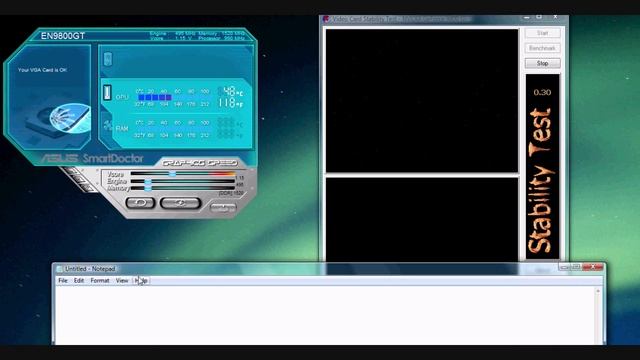Click the wide middle oval button under the SmartDoctor sliders
The width and height of the screenshot is (640, 360).
point(180,203)
